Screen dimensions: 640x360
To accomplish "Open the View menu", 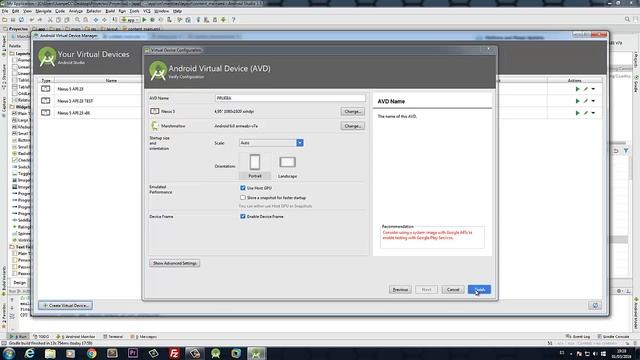I will click(27, 11).
